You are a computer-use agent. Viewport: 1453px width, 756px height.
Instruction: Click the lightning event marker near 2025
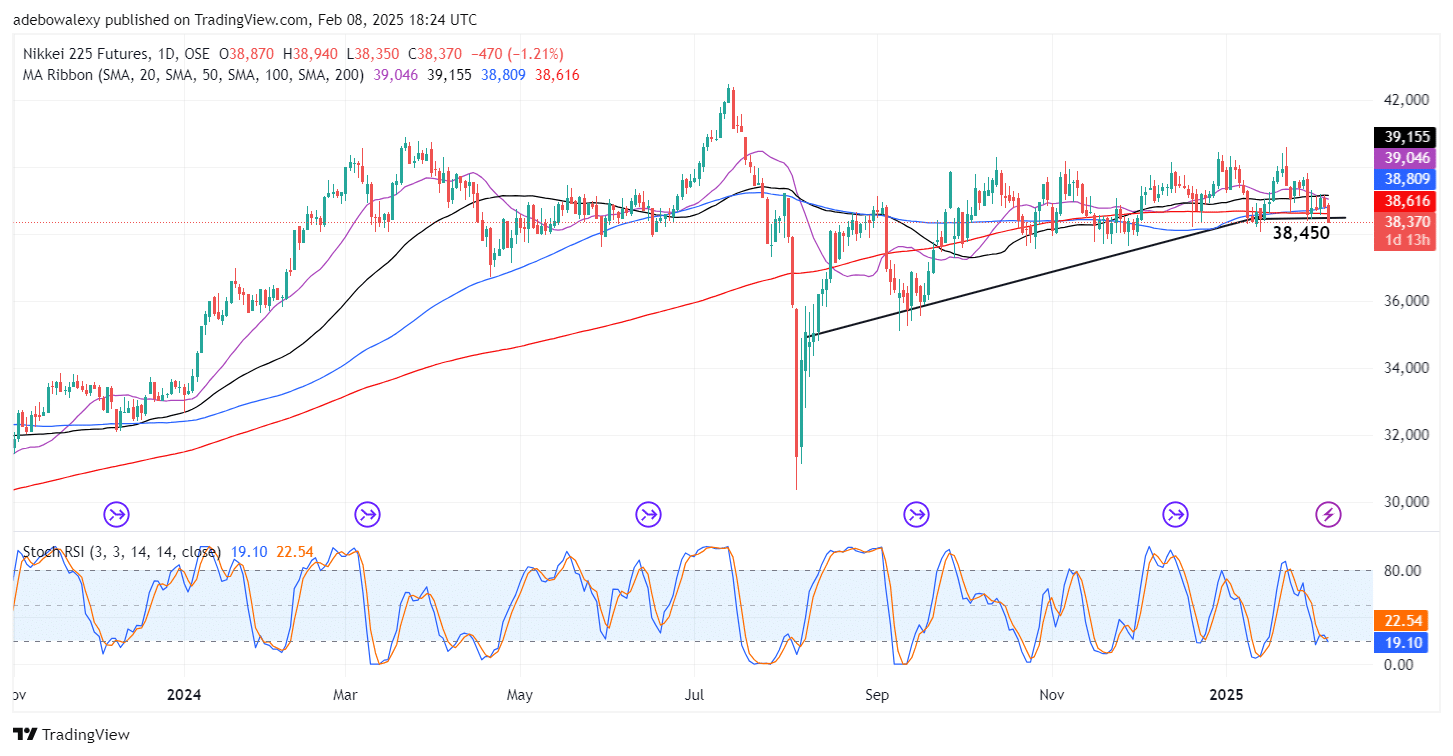pos(1328,515)
